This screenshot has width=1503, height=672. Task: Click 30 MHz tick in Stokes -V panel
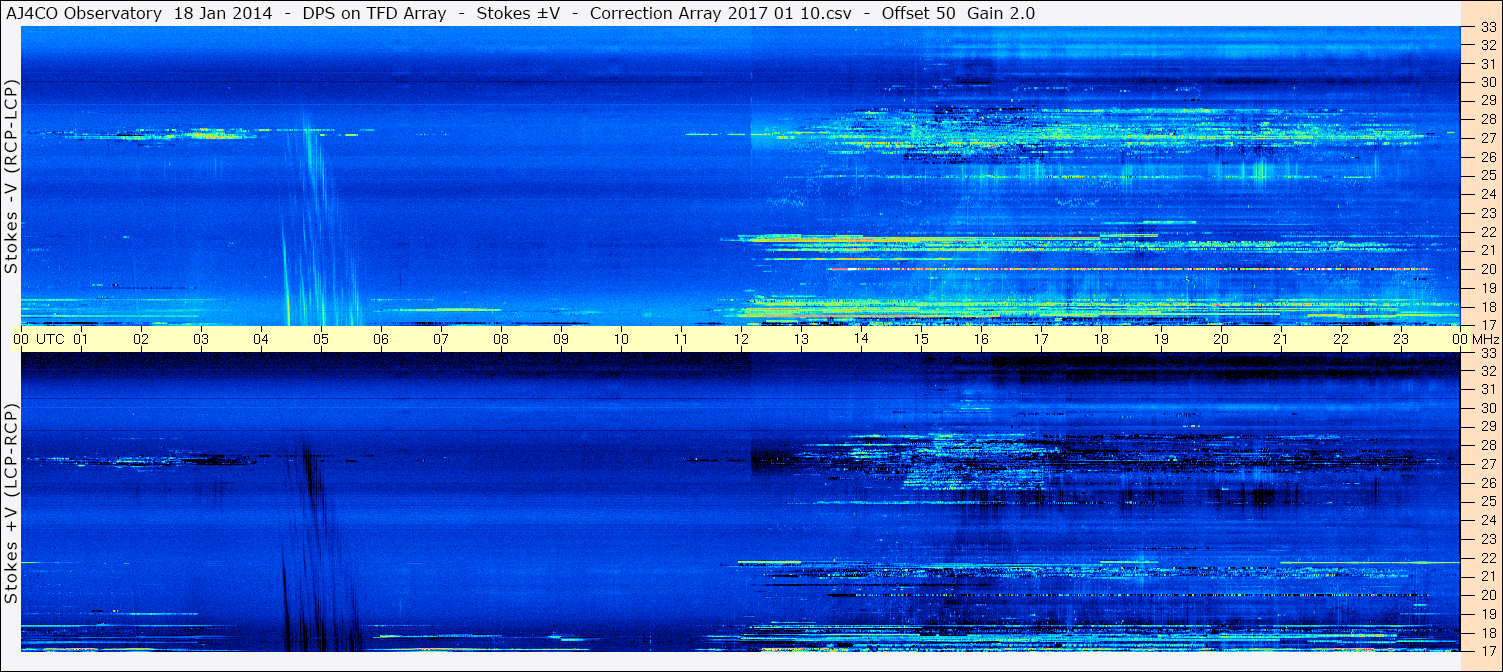(1488, 82)
